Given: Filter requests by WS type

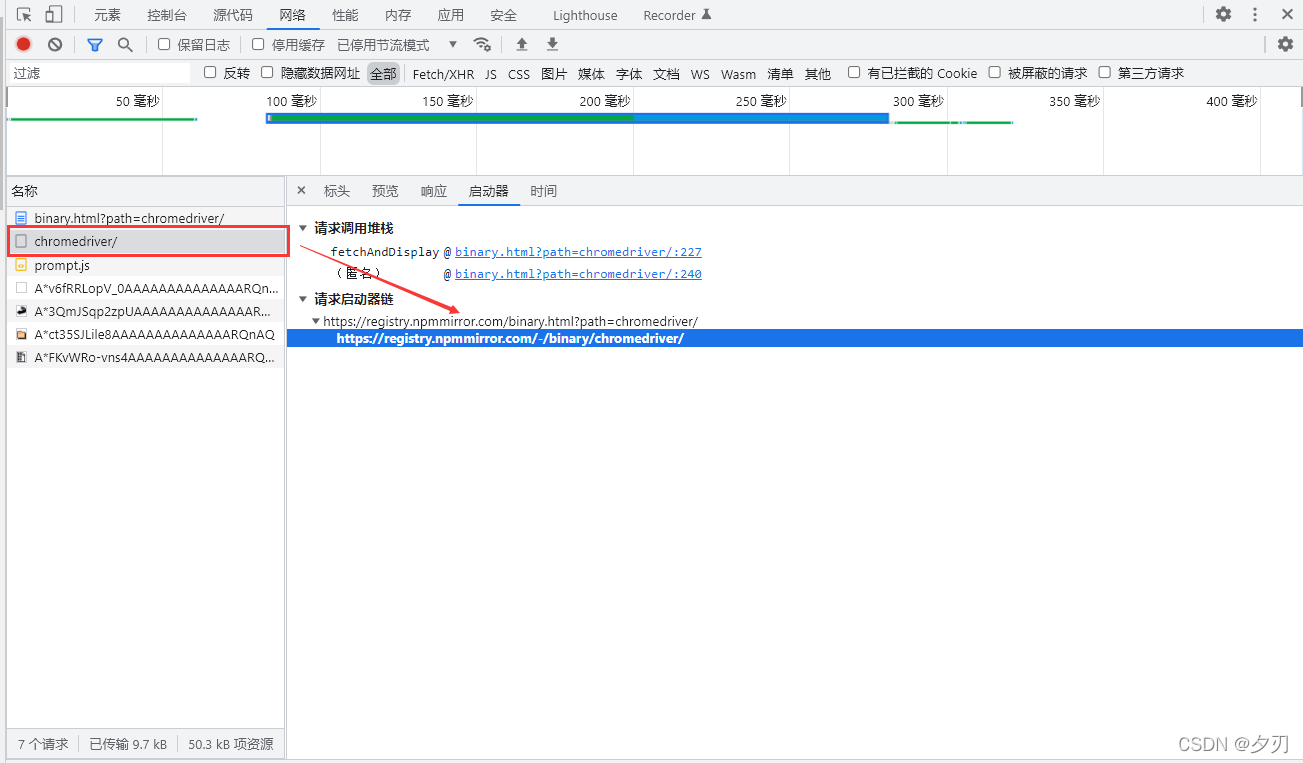Looking at the screenshot, I should [700, 73].
